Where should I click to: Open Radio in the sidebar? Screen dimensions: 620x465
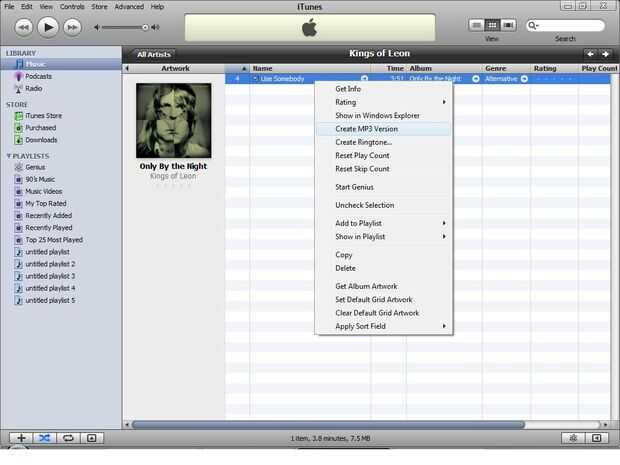pyautogui.click(x=33, y=89)
